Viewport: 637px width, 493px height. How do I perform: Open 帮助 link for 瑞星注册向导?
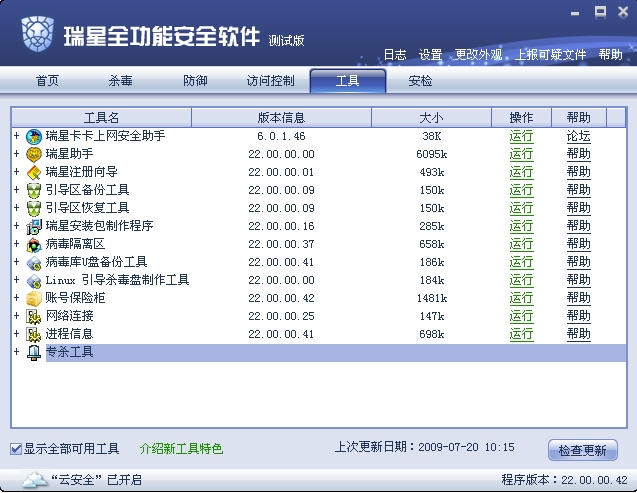click(x=578, y=172)
